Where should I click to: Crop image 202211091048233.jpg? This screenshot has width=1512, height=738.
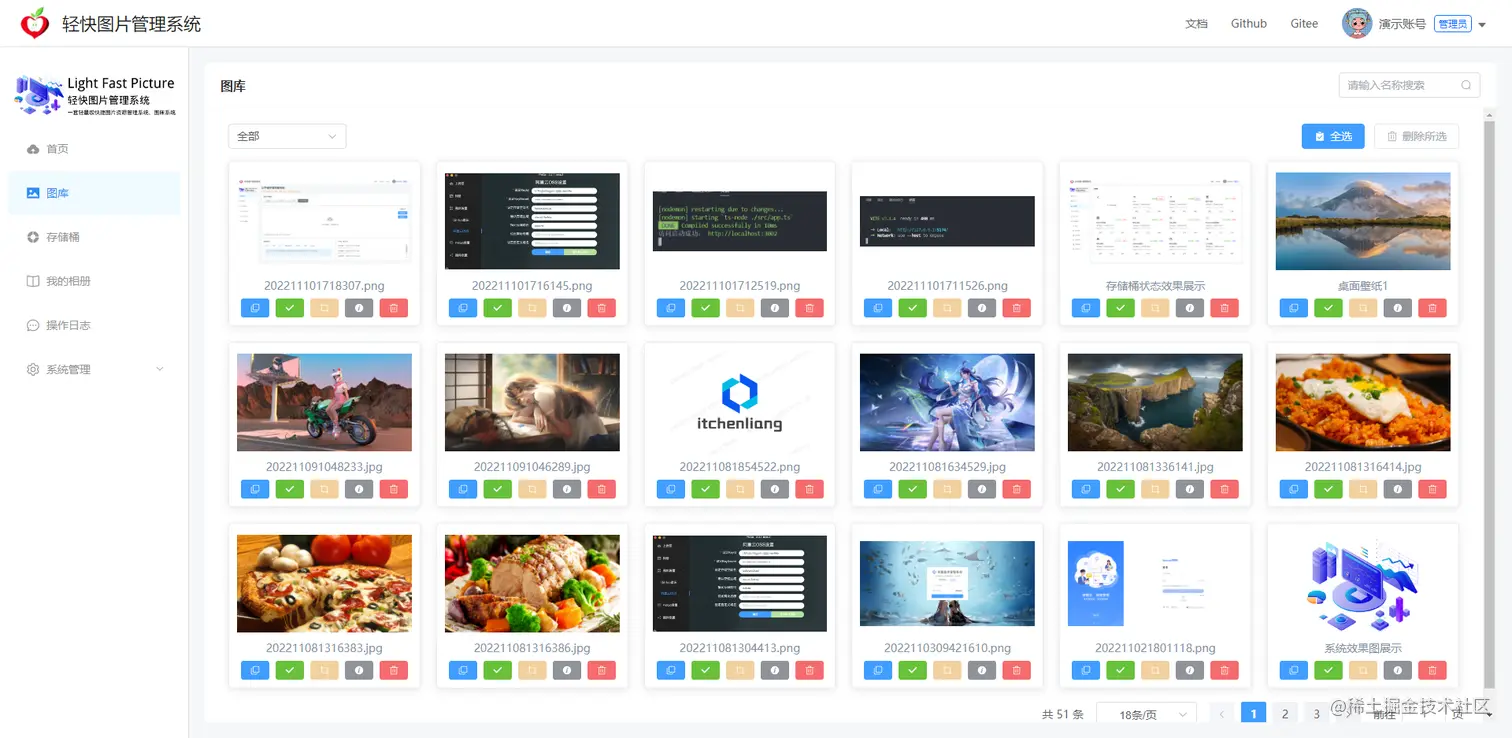324,489
